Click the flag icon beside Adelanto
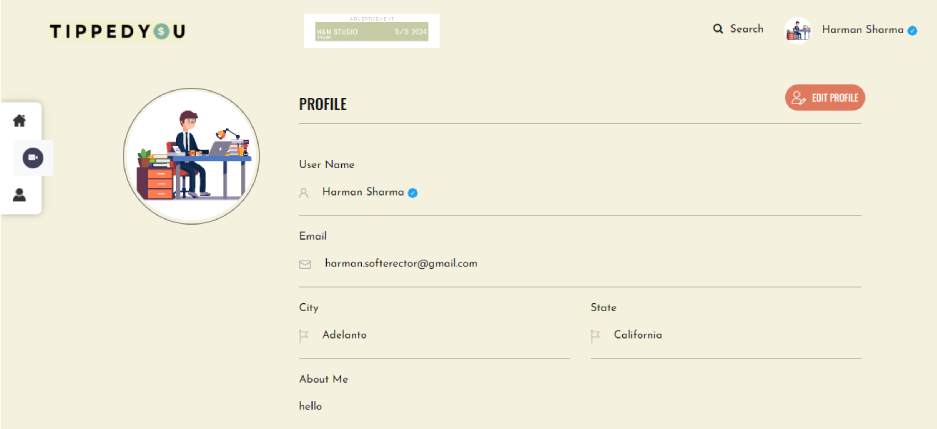This screenshot has height=429, width=937. (x=304, y=336)
